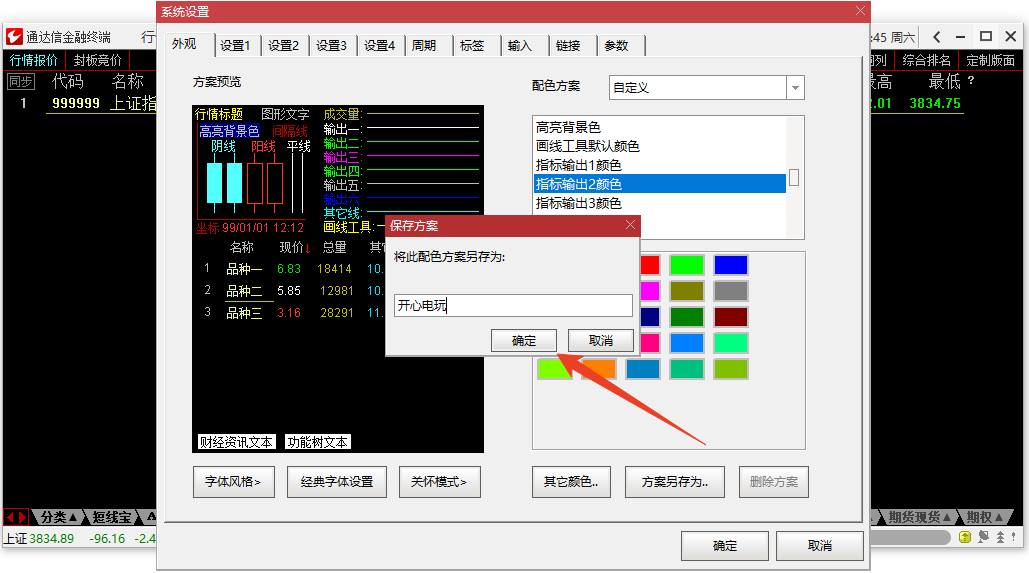Select 指标输出1颜色 in the color item list
This screenshot has height=573, width=1029.
point(660,165)
